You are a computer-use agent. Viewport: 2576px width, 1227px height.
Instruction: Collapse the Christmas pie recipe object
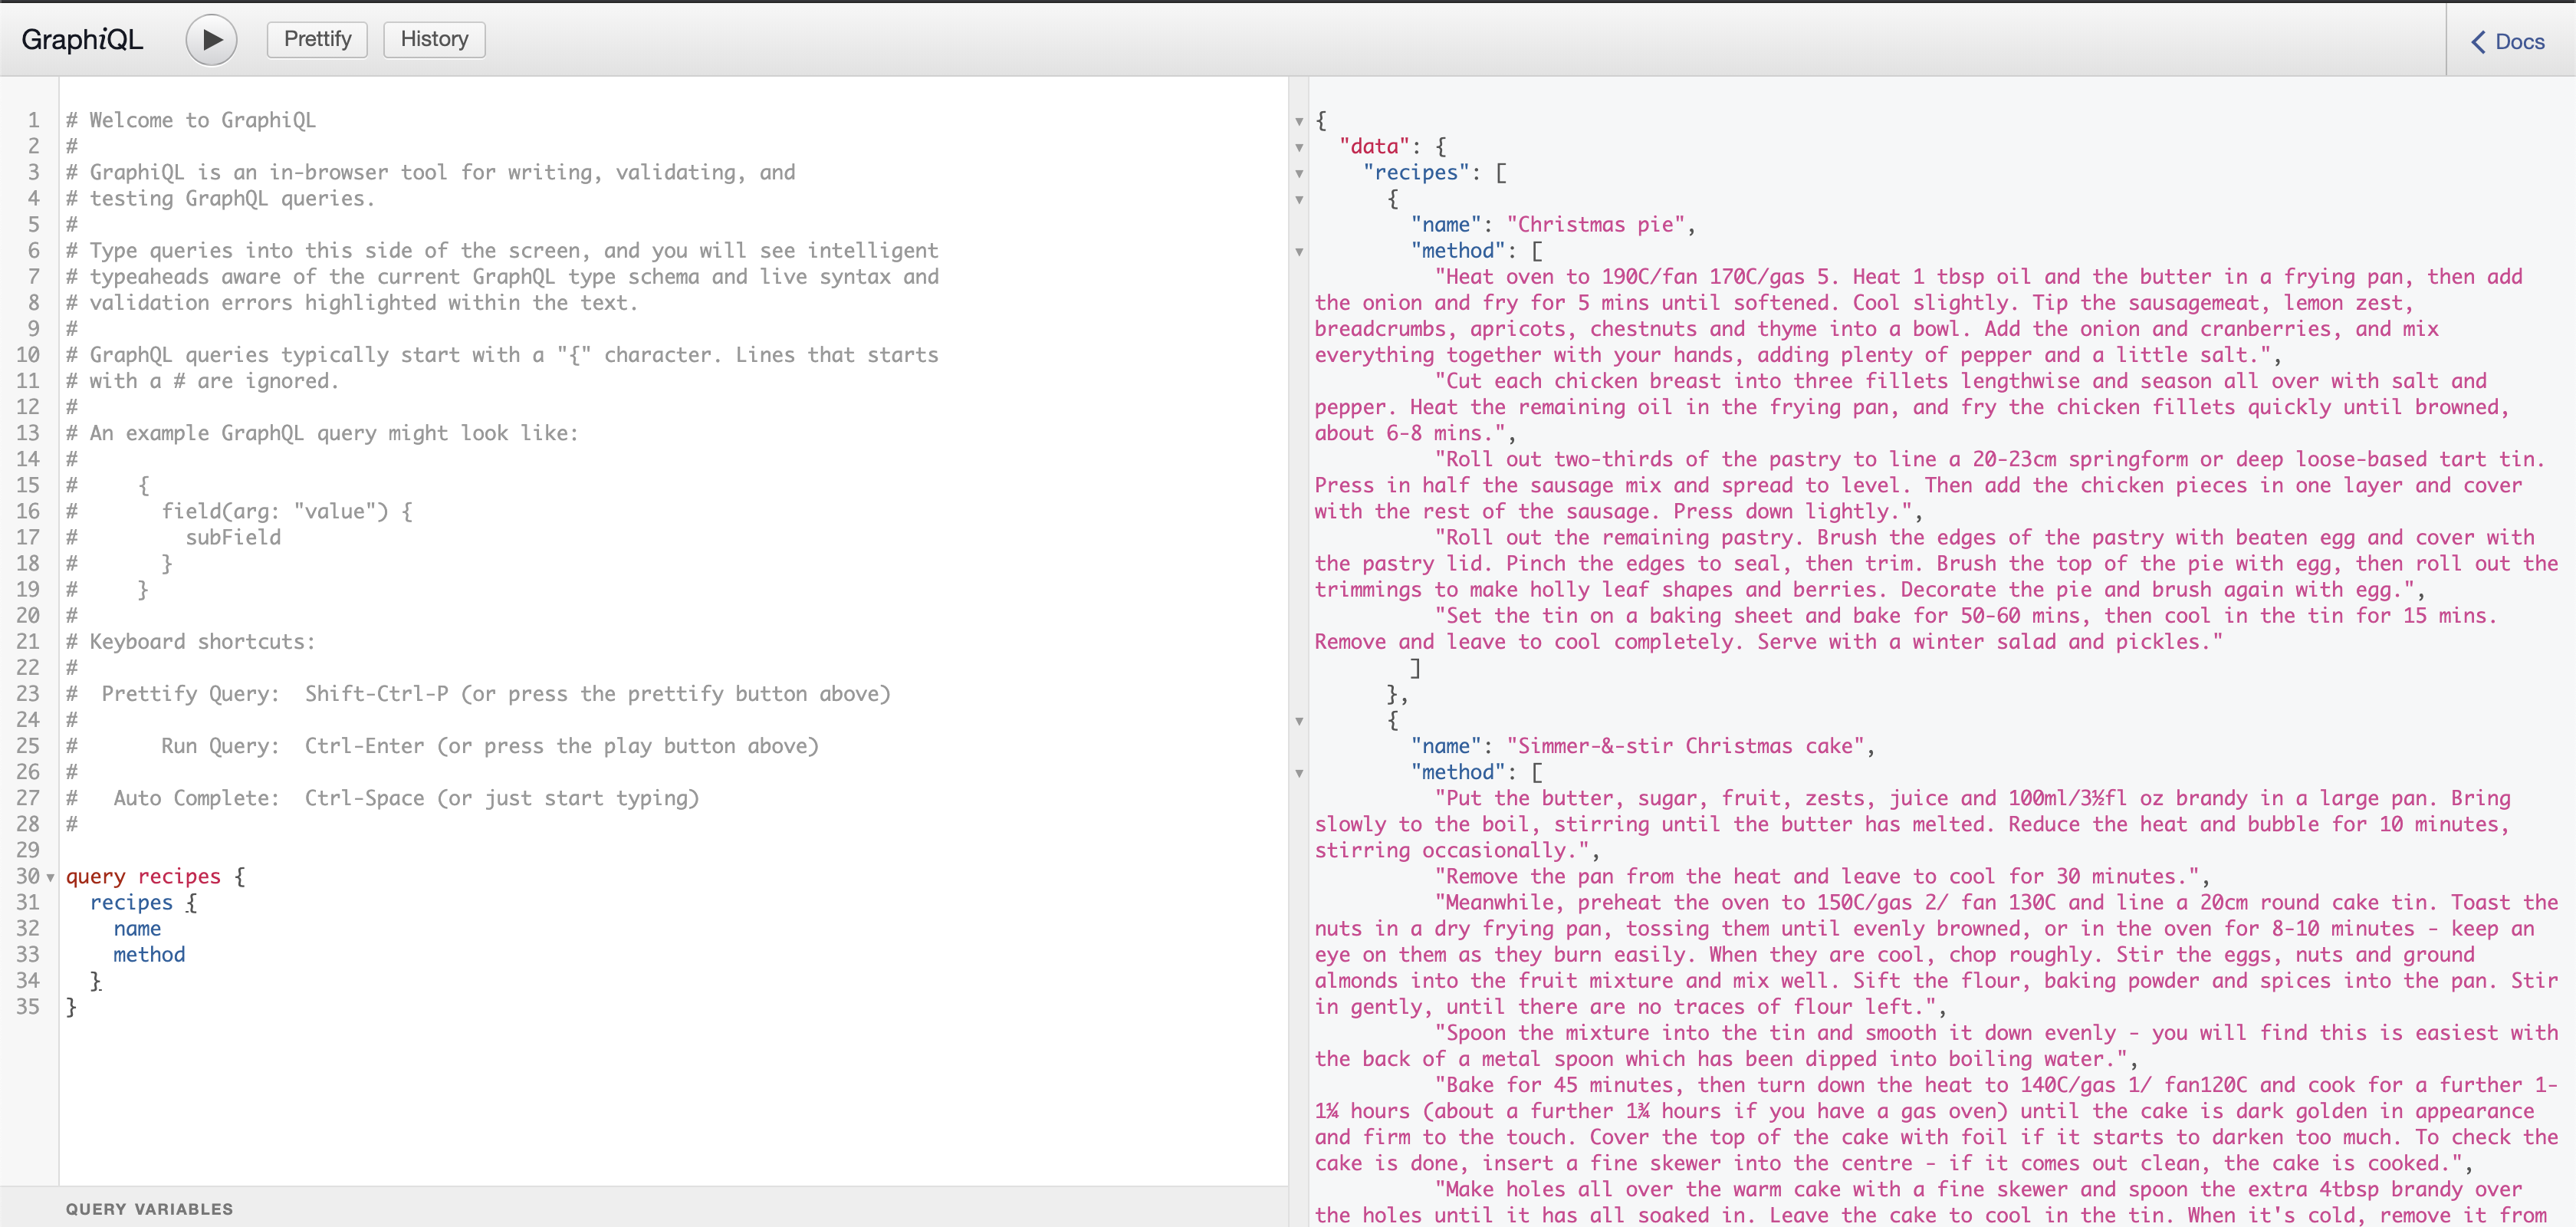[1299, 200]
